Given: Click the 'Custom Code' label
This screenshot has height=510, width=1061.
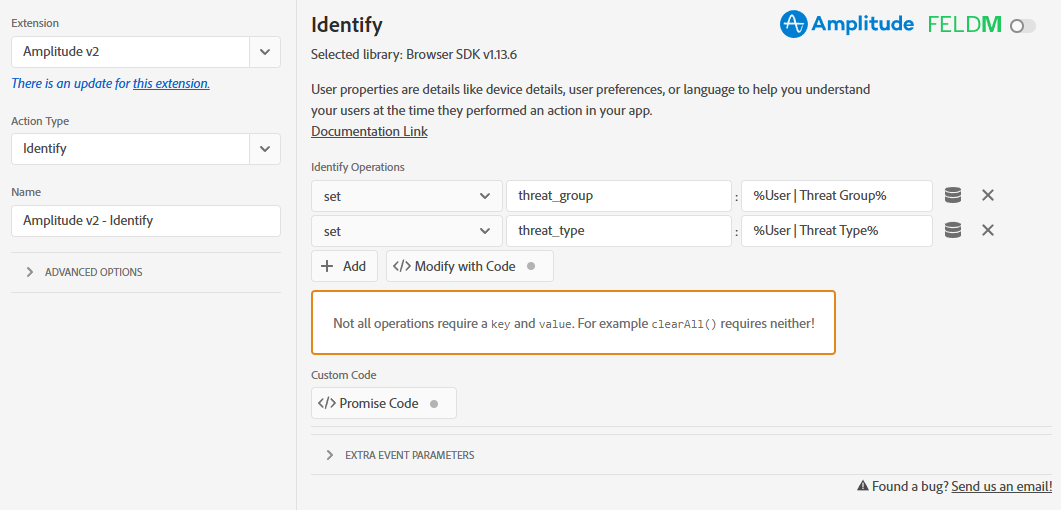Looking at the screenshot, I should 344,375.
